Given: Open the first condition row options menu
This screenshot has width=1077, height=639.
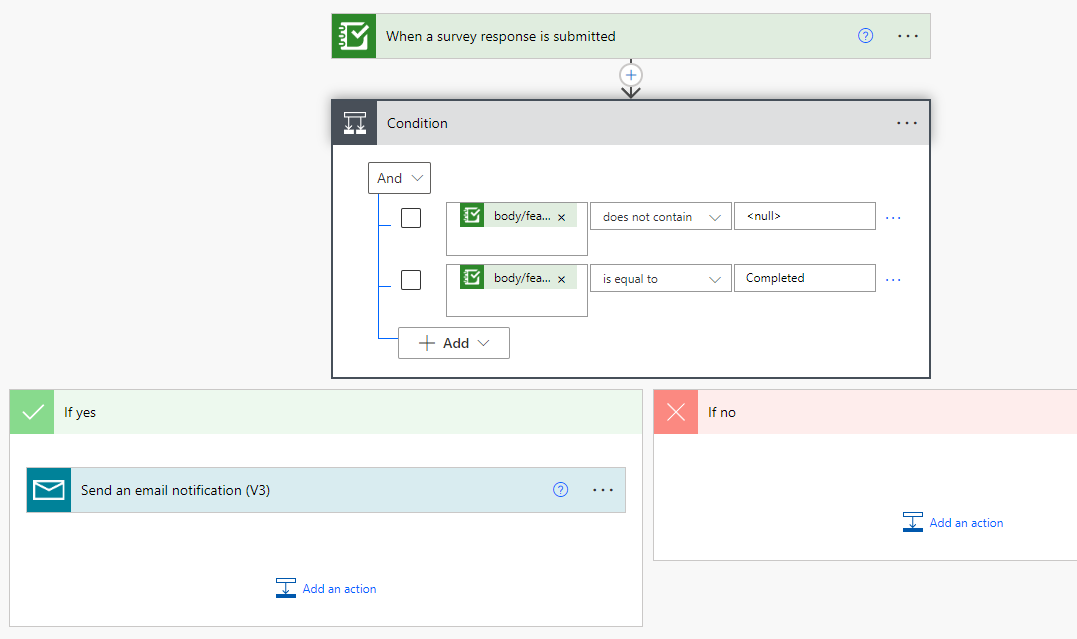Looking at the screenshot, I should (893, 217).
